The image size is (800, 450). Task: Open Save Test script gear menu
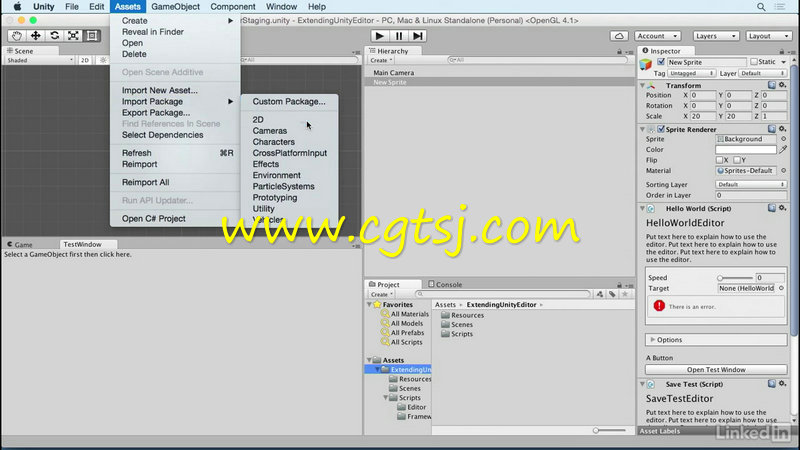click(x=782, y=384)
